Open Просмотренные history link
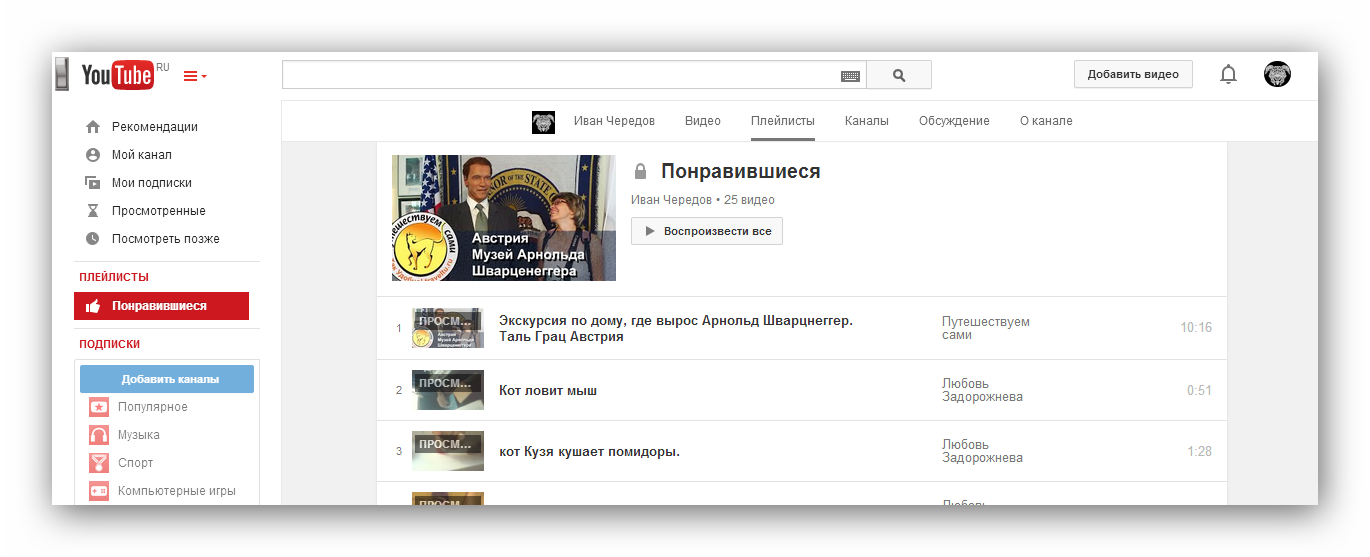 click(159, 211)
